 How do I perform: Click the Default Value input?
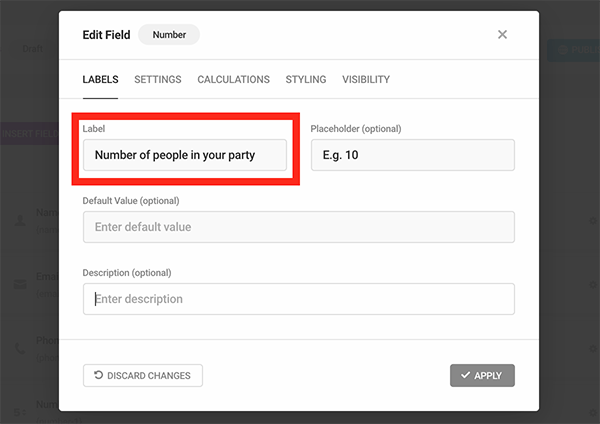[x=298, y=227]
